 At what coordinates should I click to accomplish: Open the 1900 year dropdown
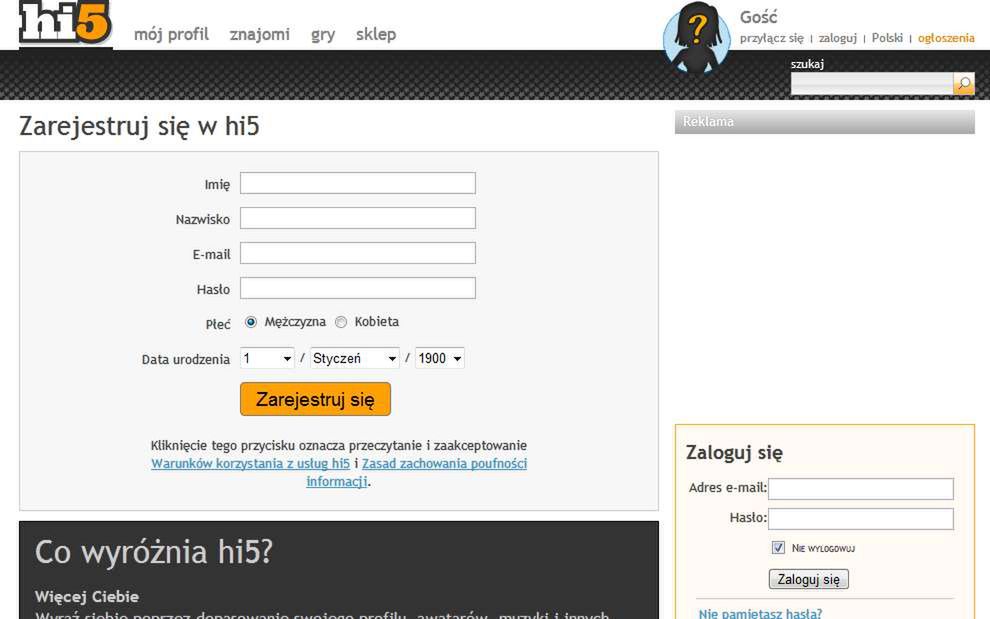439,358
